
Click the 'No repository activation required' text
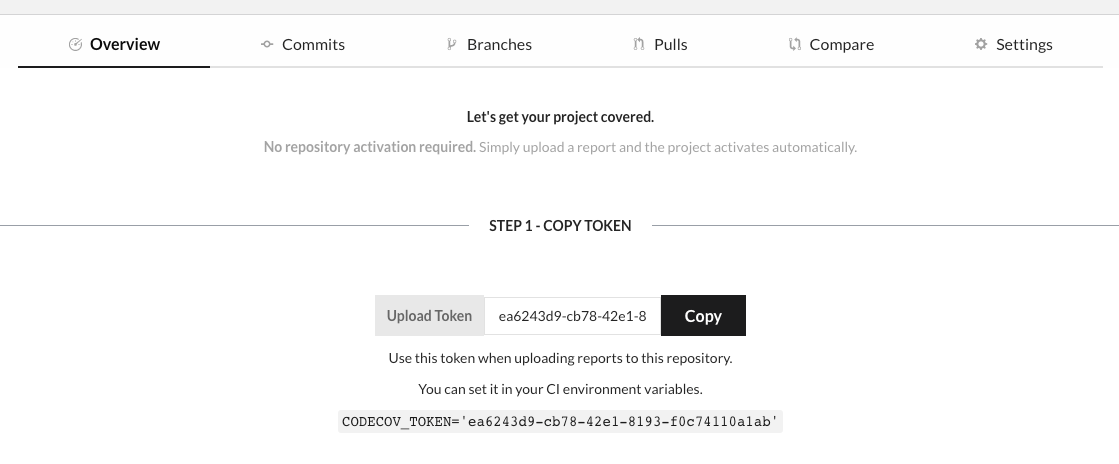click(x=370, y=147)
